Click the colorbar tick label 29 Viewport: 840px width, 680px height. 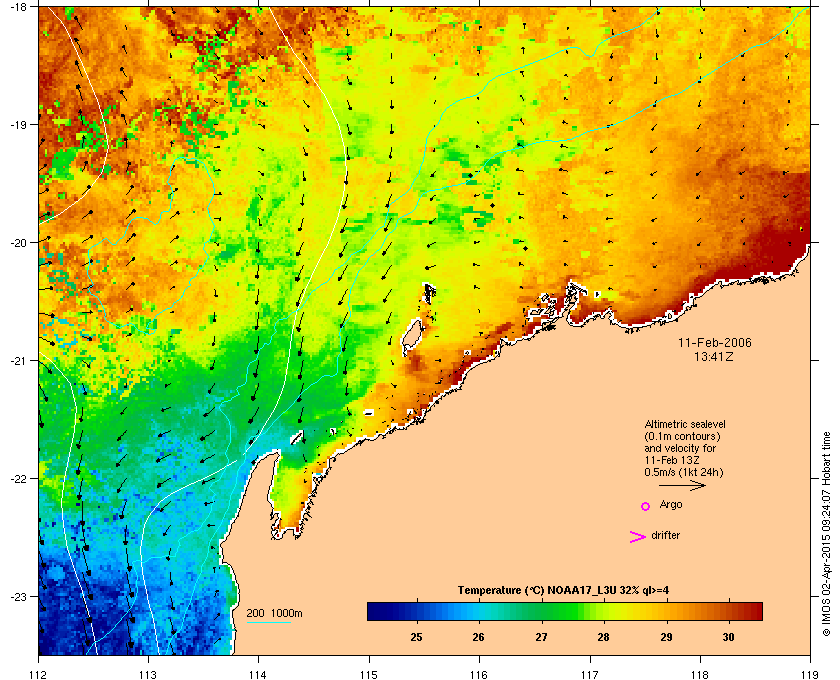point(666,637)
